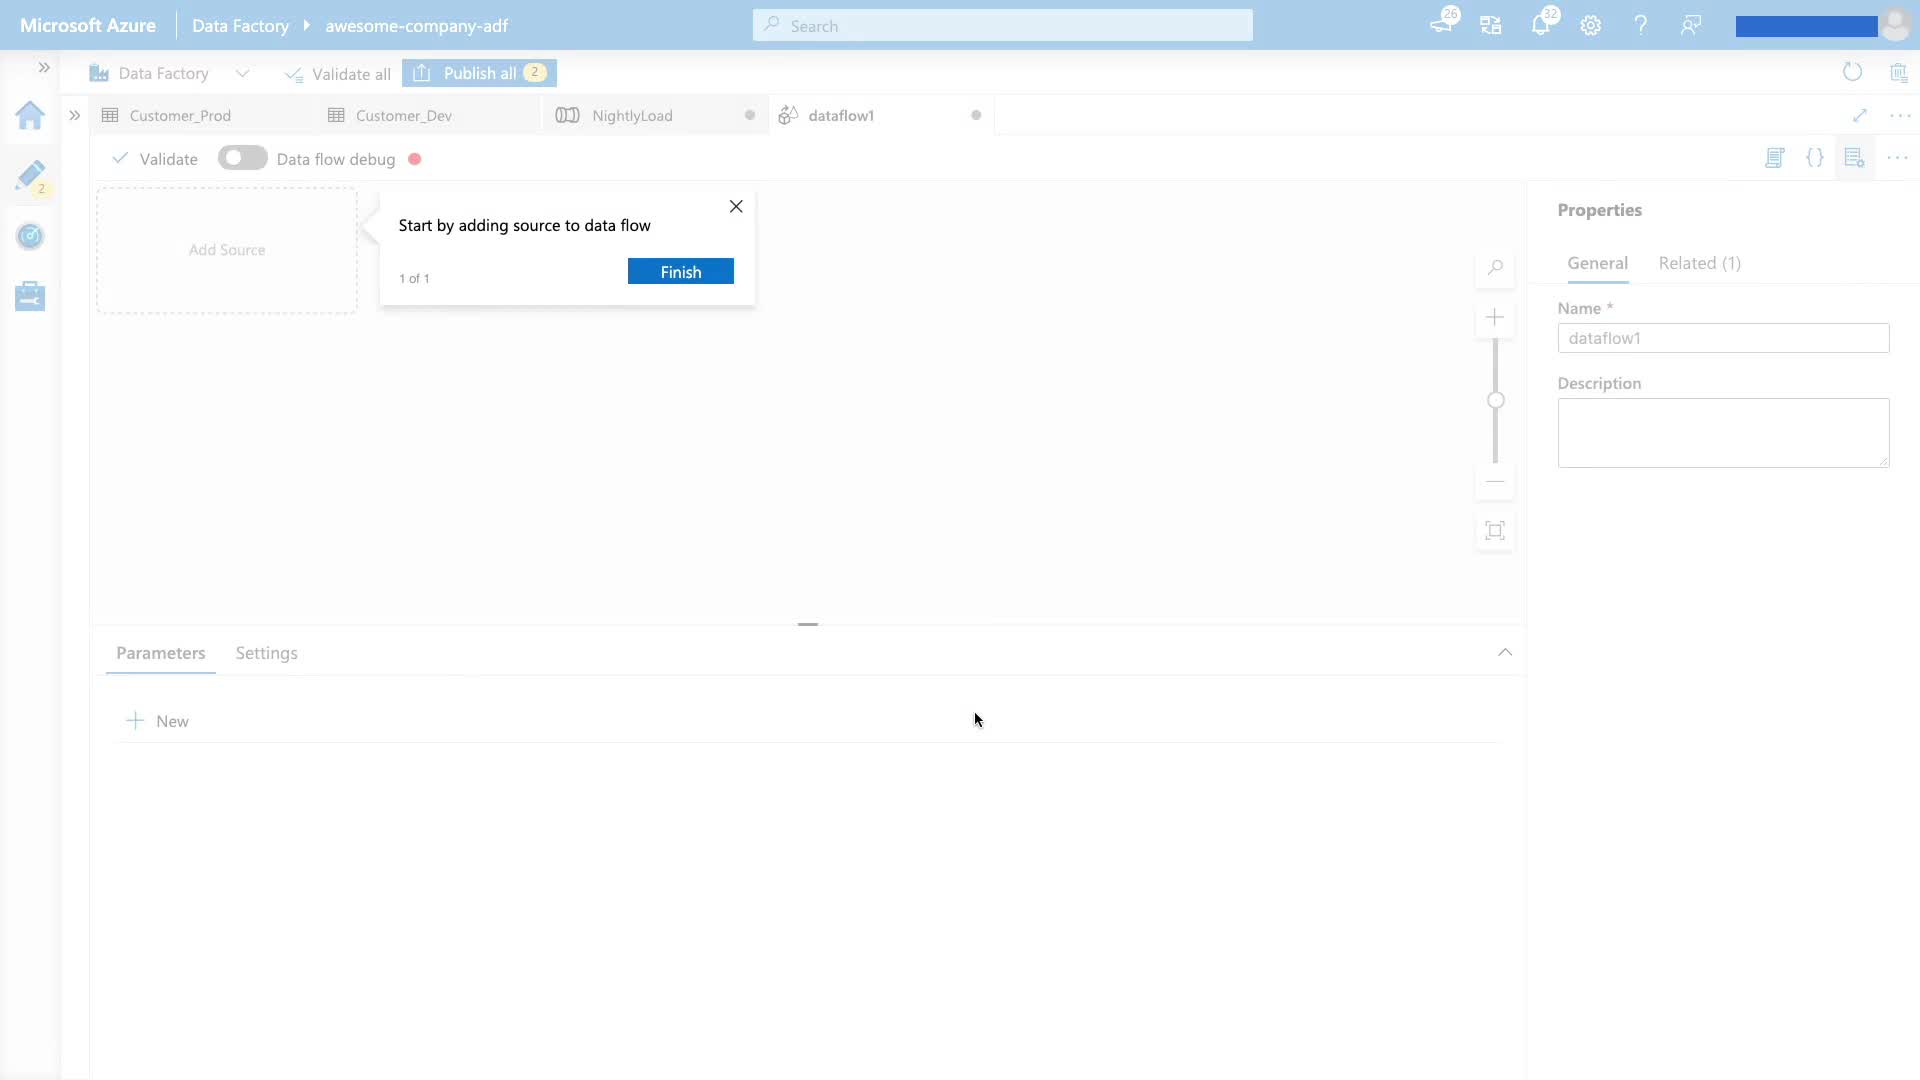The height and width of the screenshot is (1080, 1920).
Task: Open the Manage toolbox icon in sidebar
Action: click(x=30, y=296)
